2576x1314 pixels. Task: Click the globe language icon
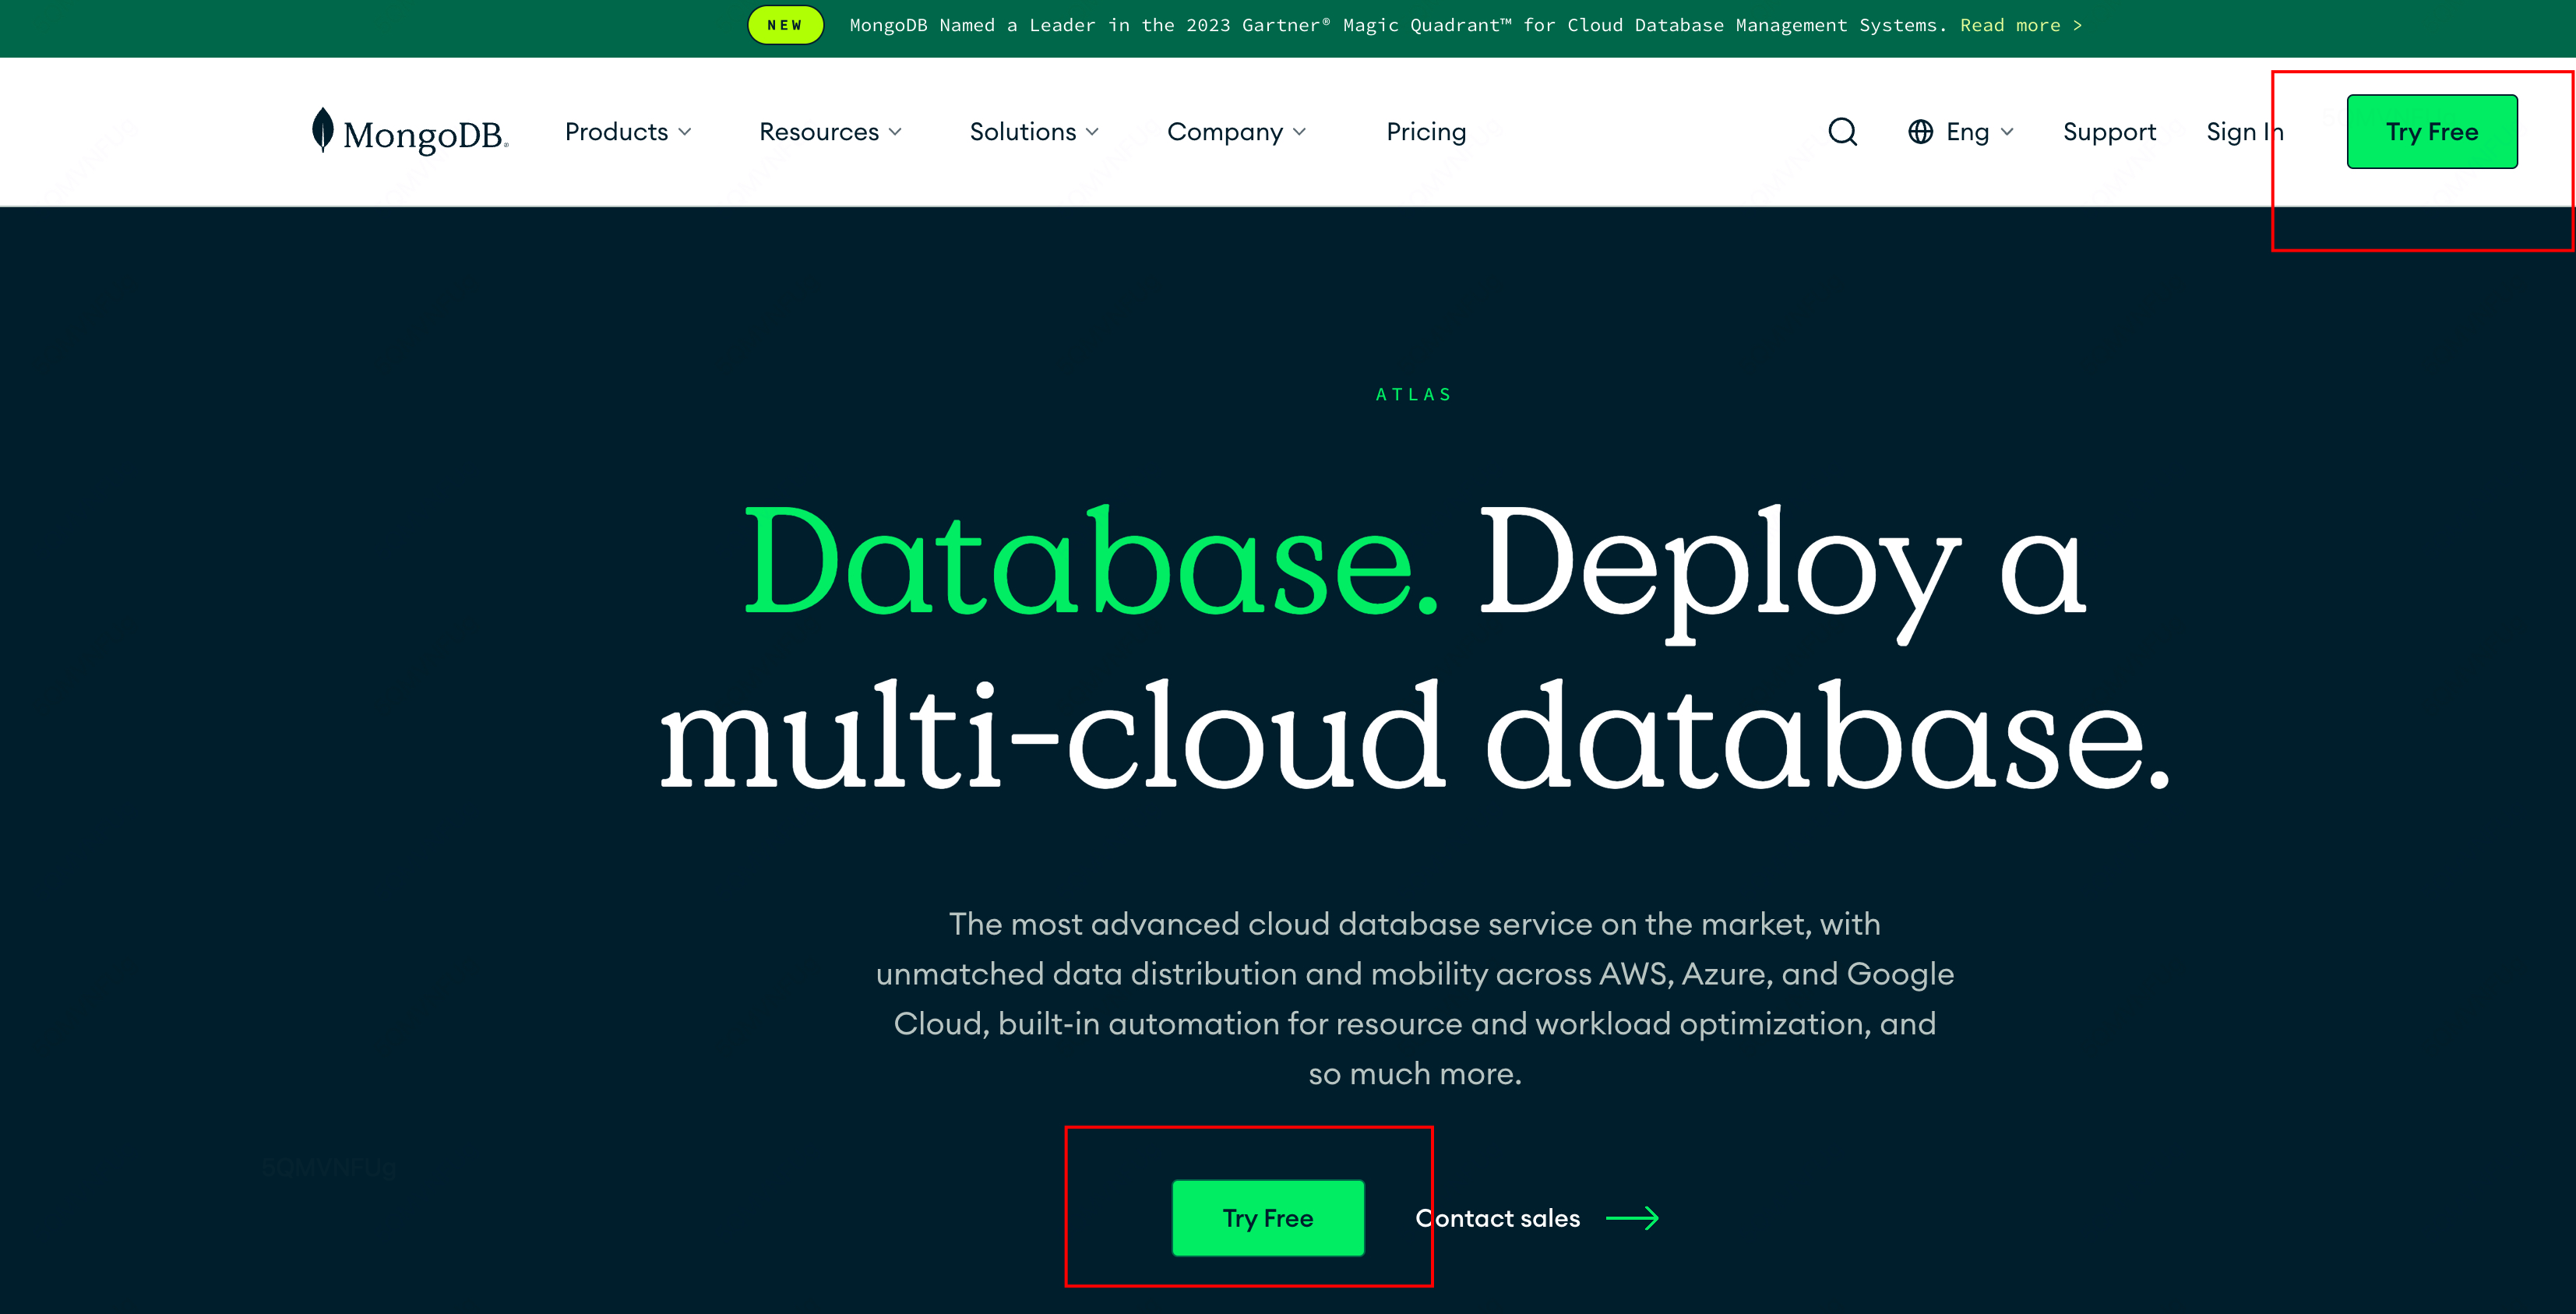tap(1921, 131)
